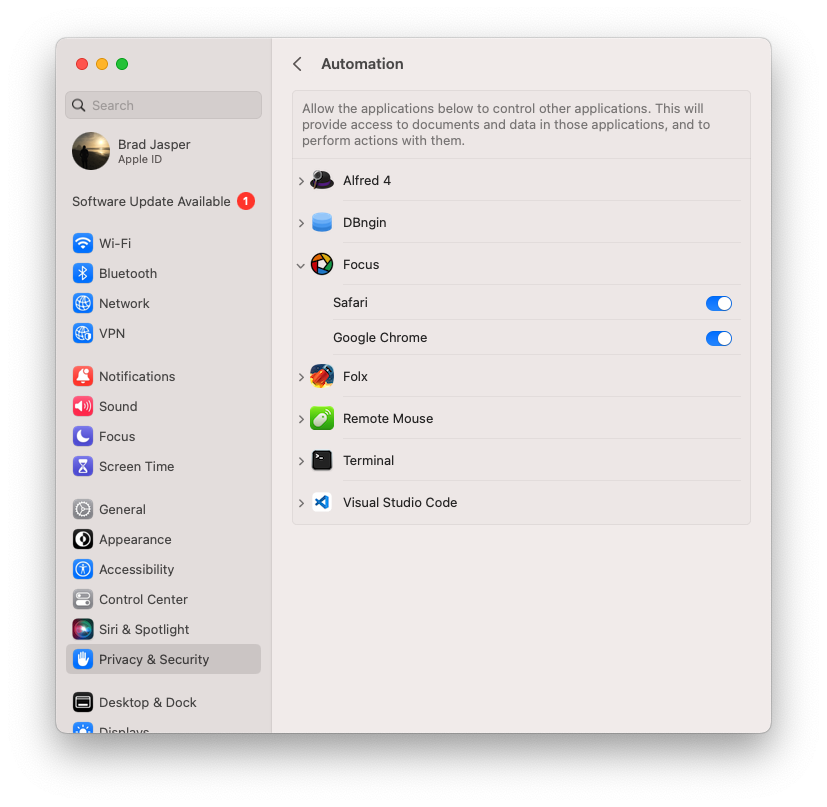Click the Visual Studio Code icon

coord(321,502)
